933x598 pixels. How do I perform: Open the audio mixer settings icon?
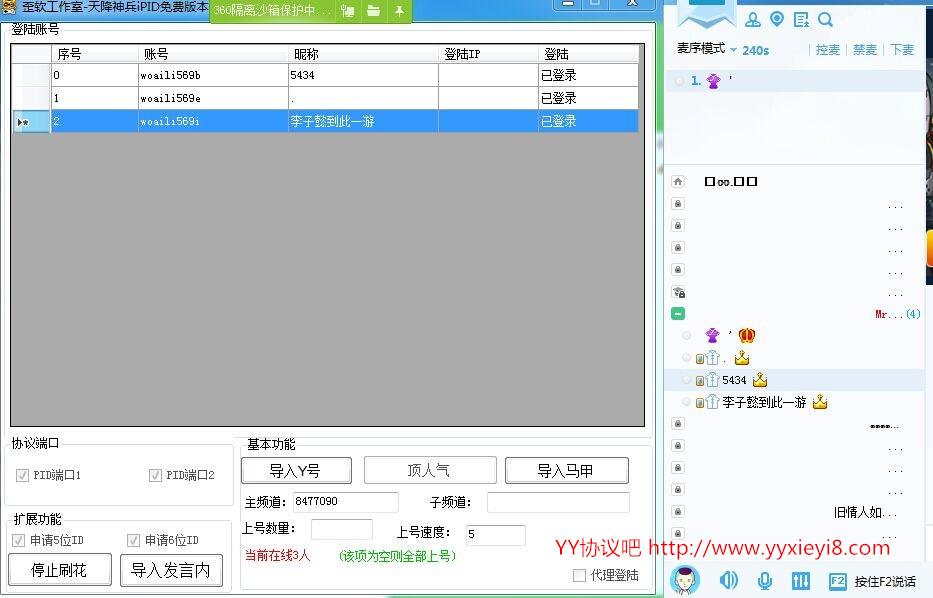point(801,580)
